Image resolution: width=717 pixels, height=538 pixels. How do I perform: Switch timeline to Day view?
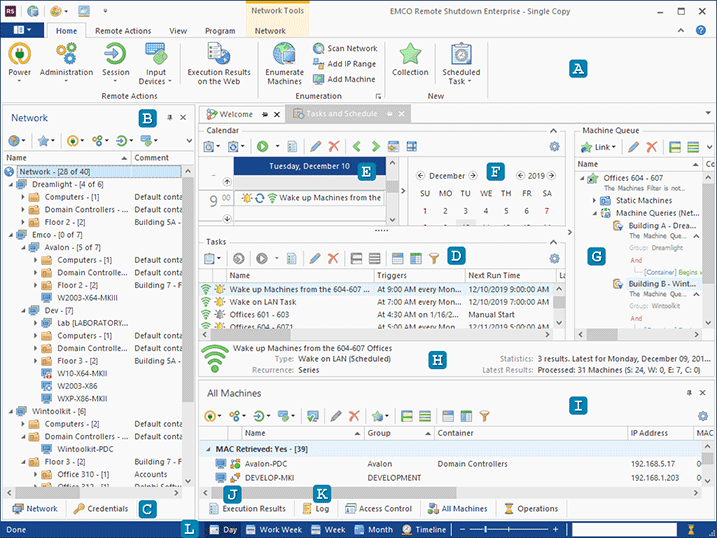[223, 529]
